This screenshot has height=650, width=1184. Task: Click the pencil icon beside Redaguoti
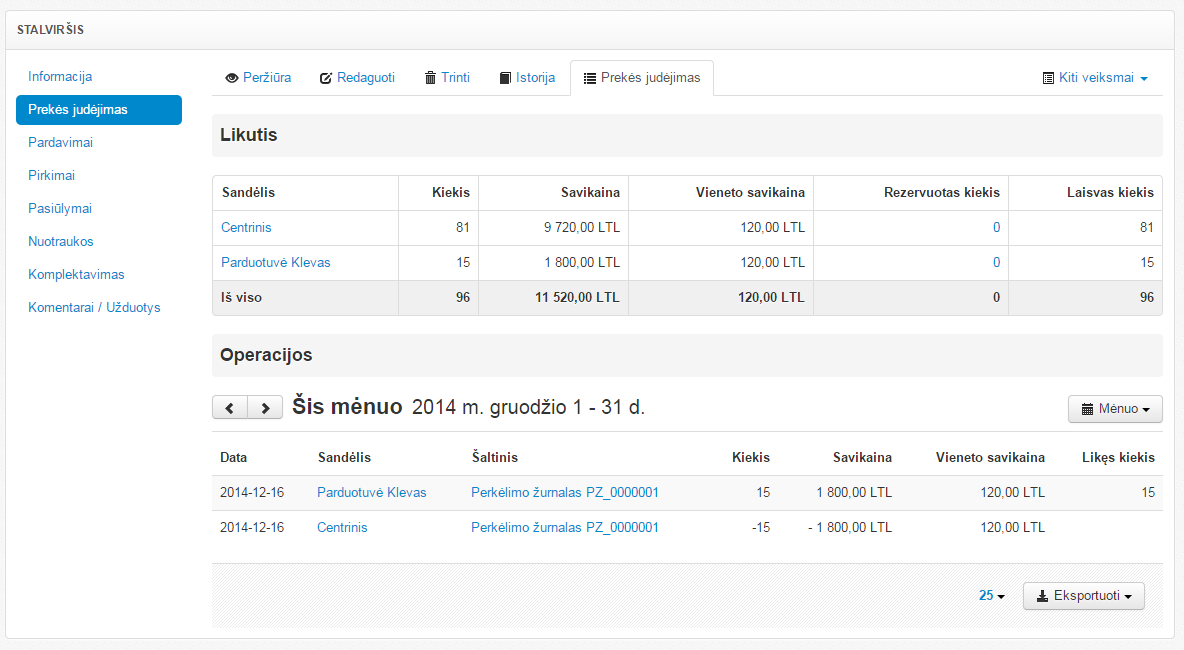(x=325, y=78)
